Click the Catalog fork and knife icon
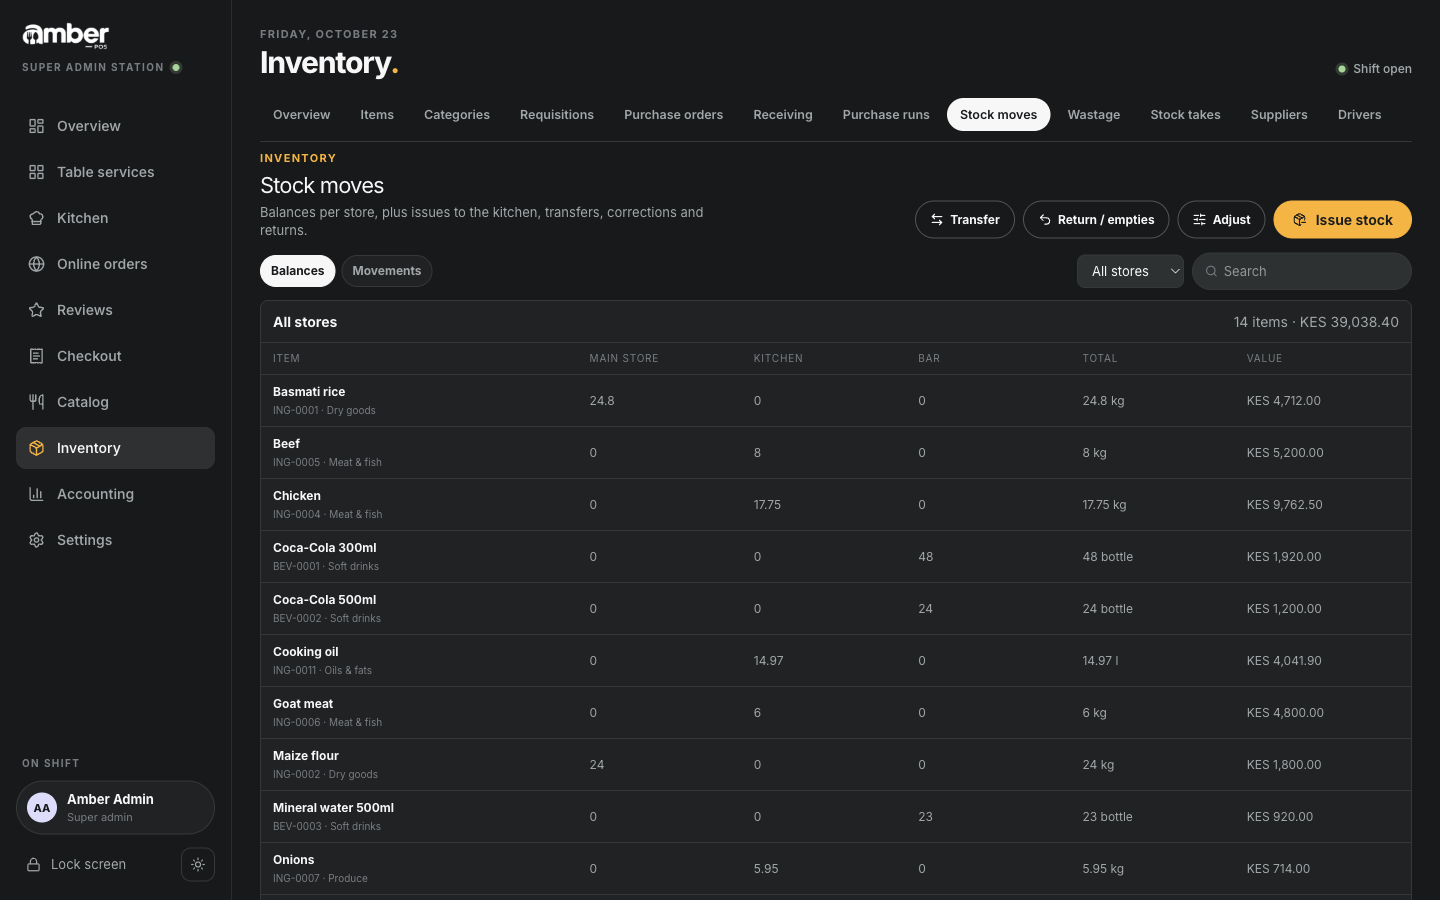 point(36,402)
